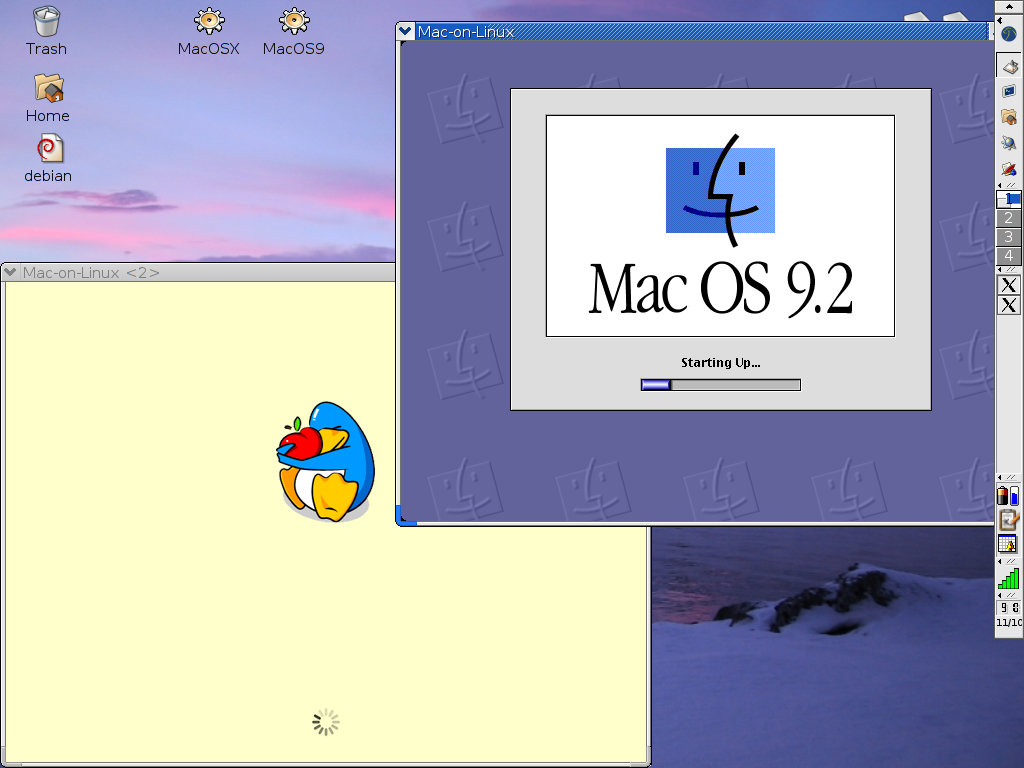Viewport: 1024px width, 768px height.
Task: Select the upper X window icon in panel
Action: (x=1009, y=285)
